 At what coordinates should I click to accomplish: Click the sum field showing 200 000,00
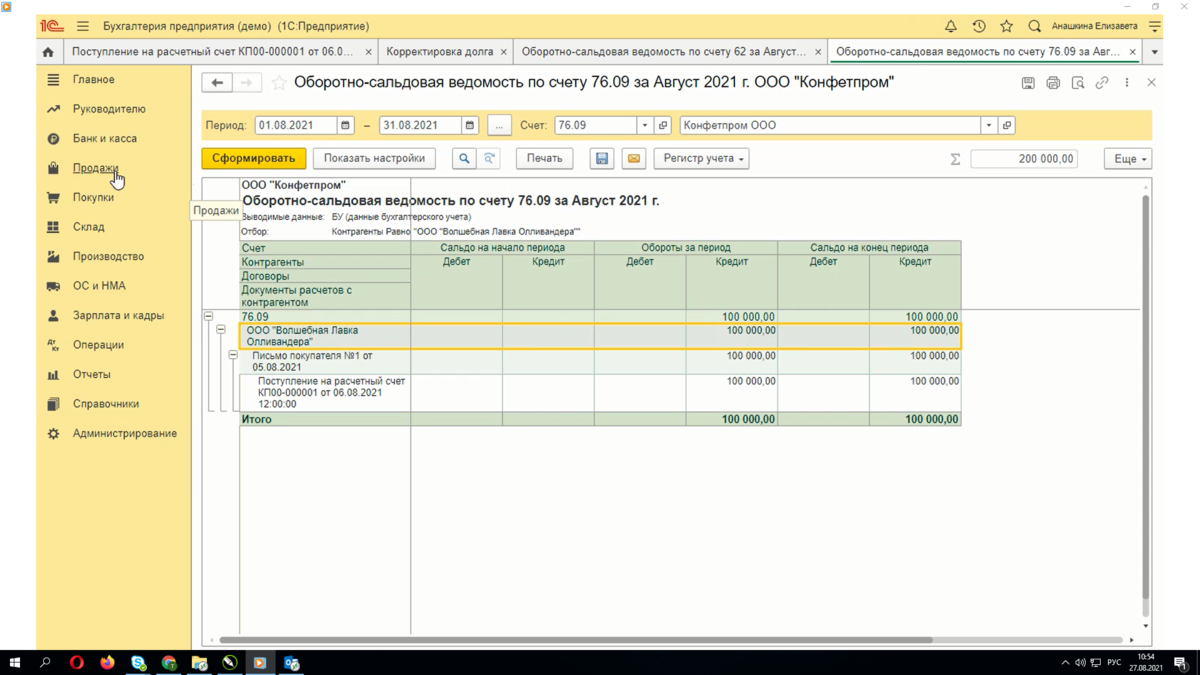pos(1024,159)
